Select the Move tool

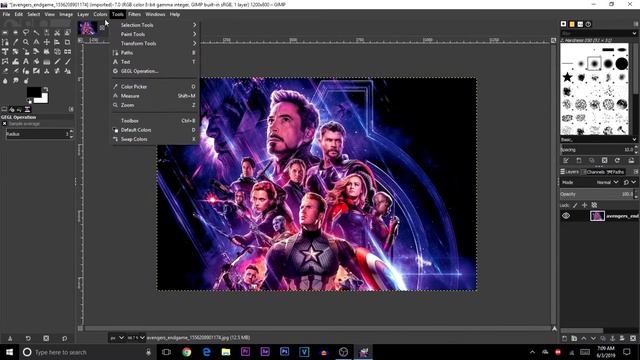(47, 42)
